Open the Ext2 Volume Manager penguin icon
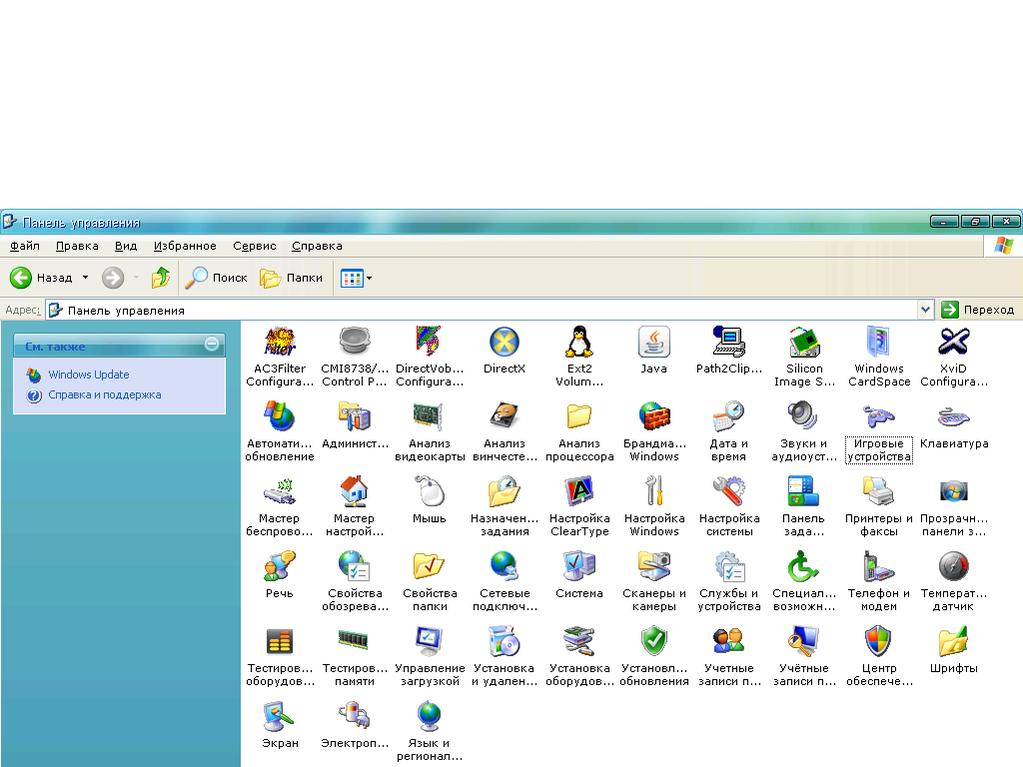The height and width of the screenshot is (767, 1023). (x=579, y=343)
